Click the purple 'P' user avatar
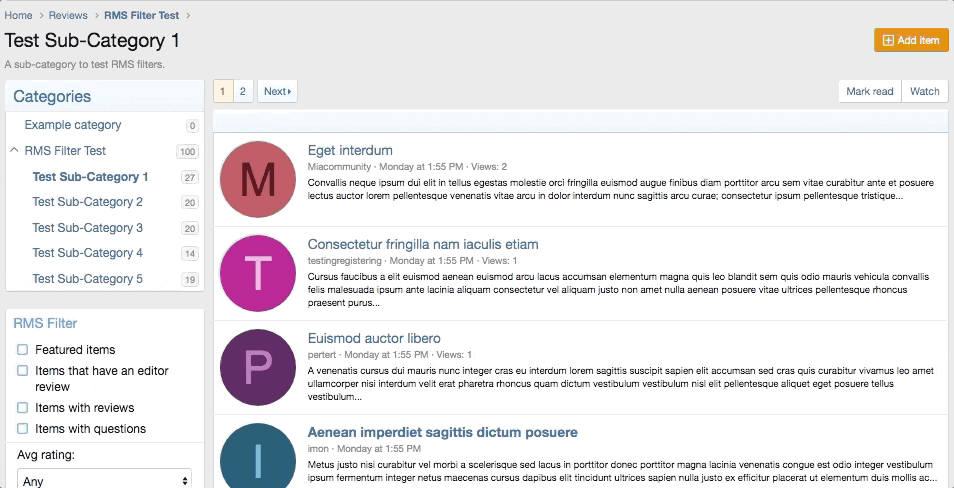This screenshot has height=488, width=954. (258, 366)
